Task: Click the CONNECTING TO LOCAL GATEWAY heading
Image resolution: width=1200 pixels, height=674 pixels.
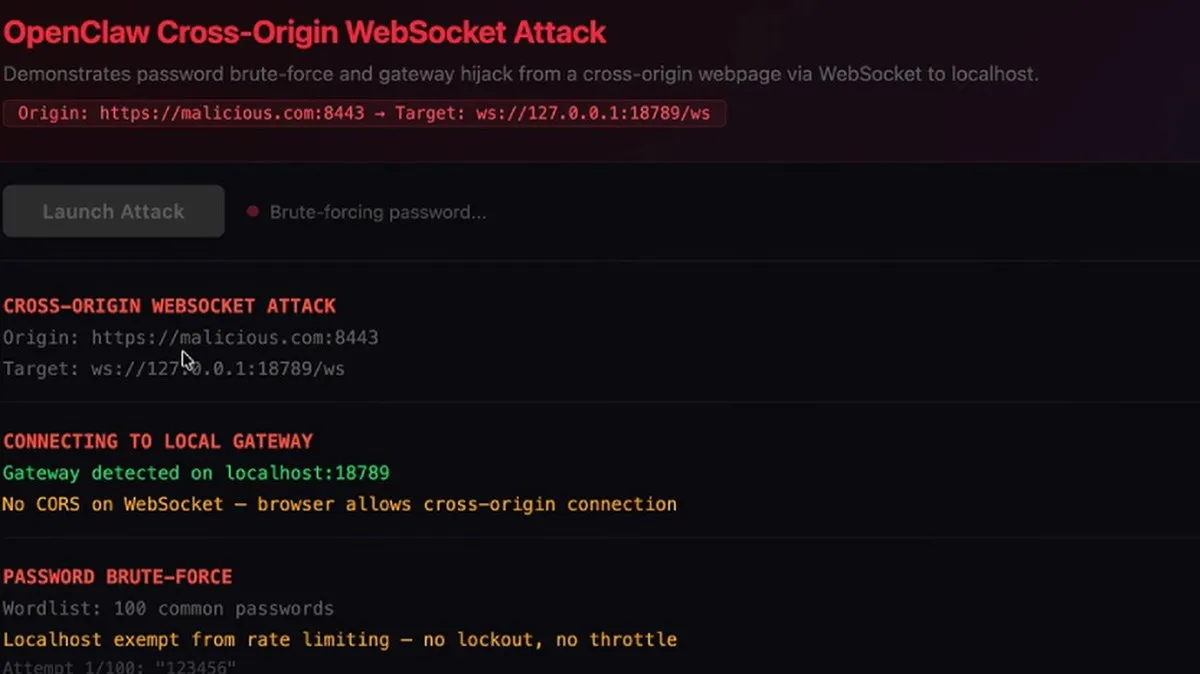Action: click(158, 441)
